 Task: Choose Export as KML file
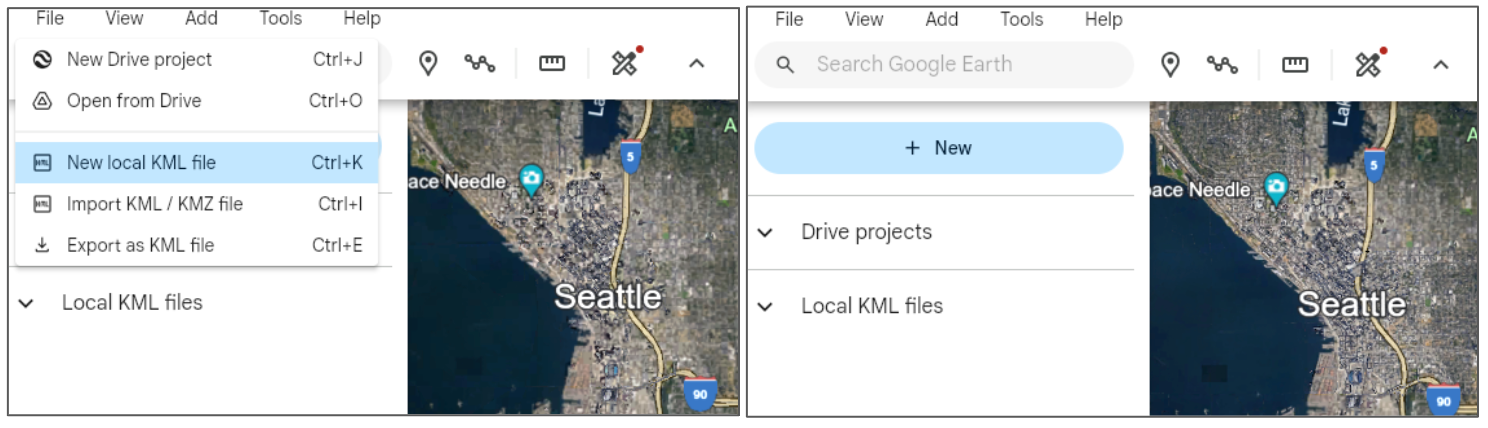pos(197,245)
